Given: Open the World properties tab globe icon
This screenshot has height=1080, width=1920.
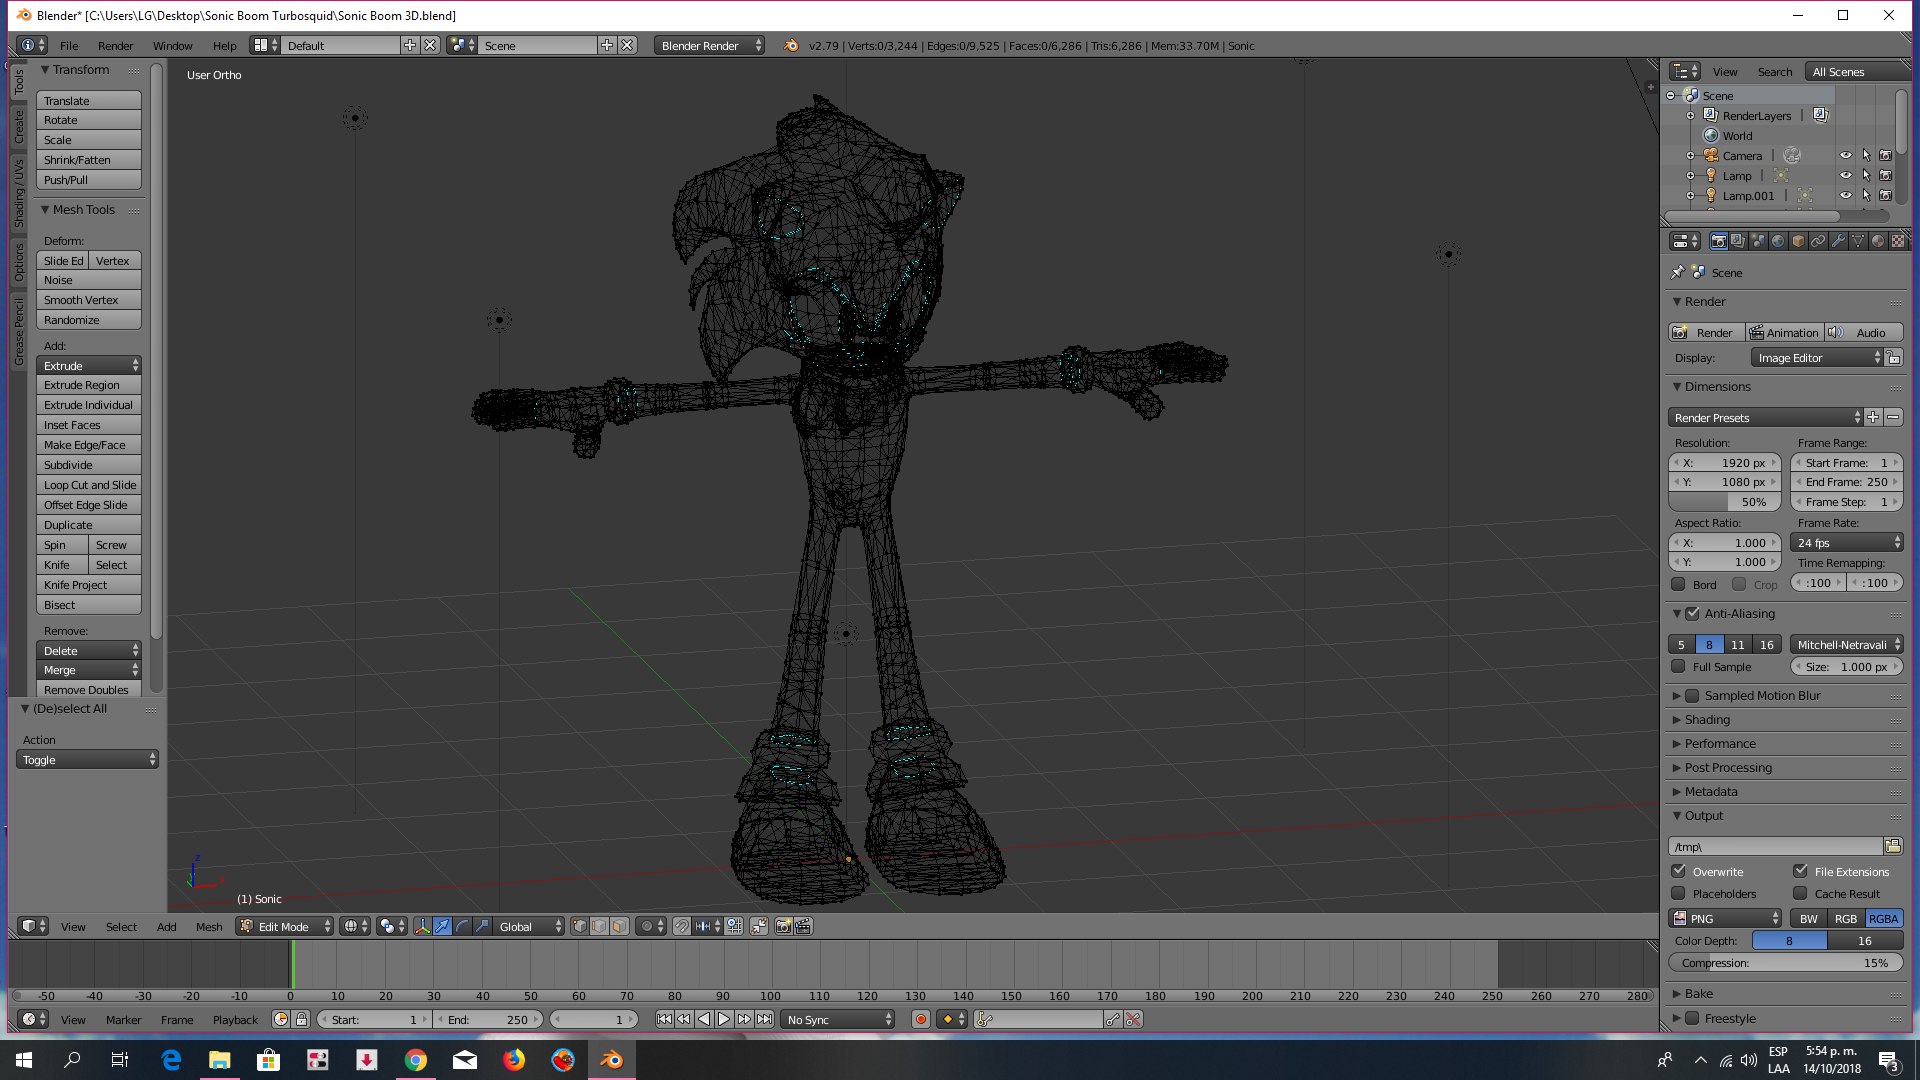Looking at the screenshot, I should tap(1778, 241).
